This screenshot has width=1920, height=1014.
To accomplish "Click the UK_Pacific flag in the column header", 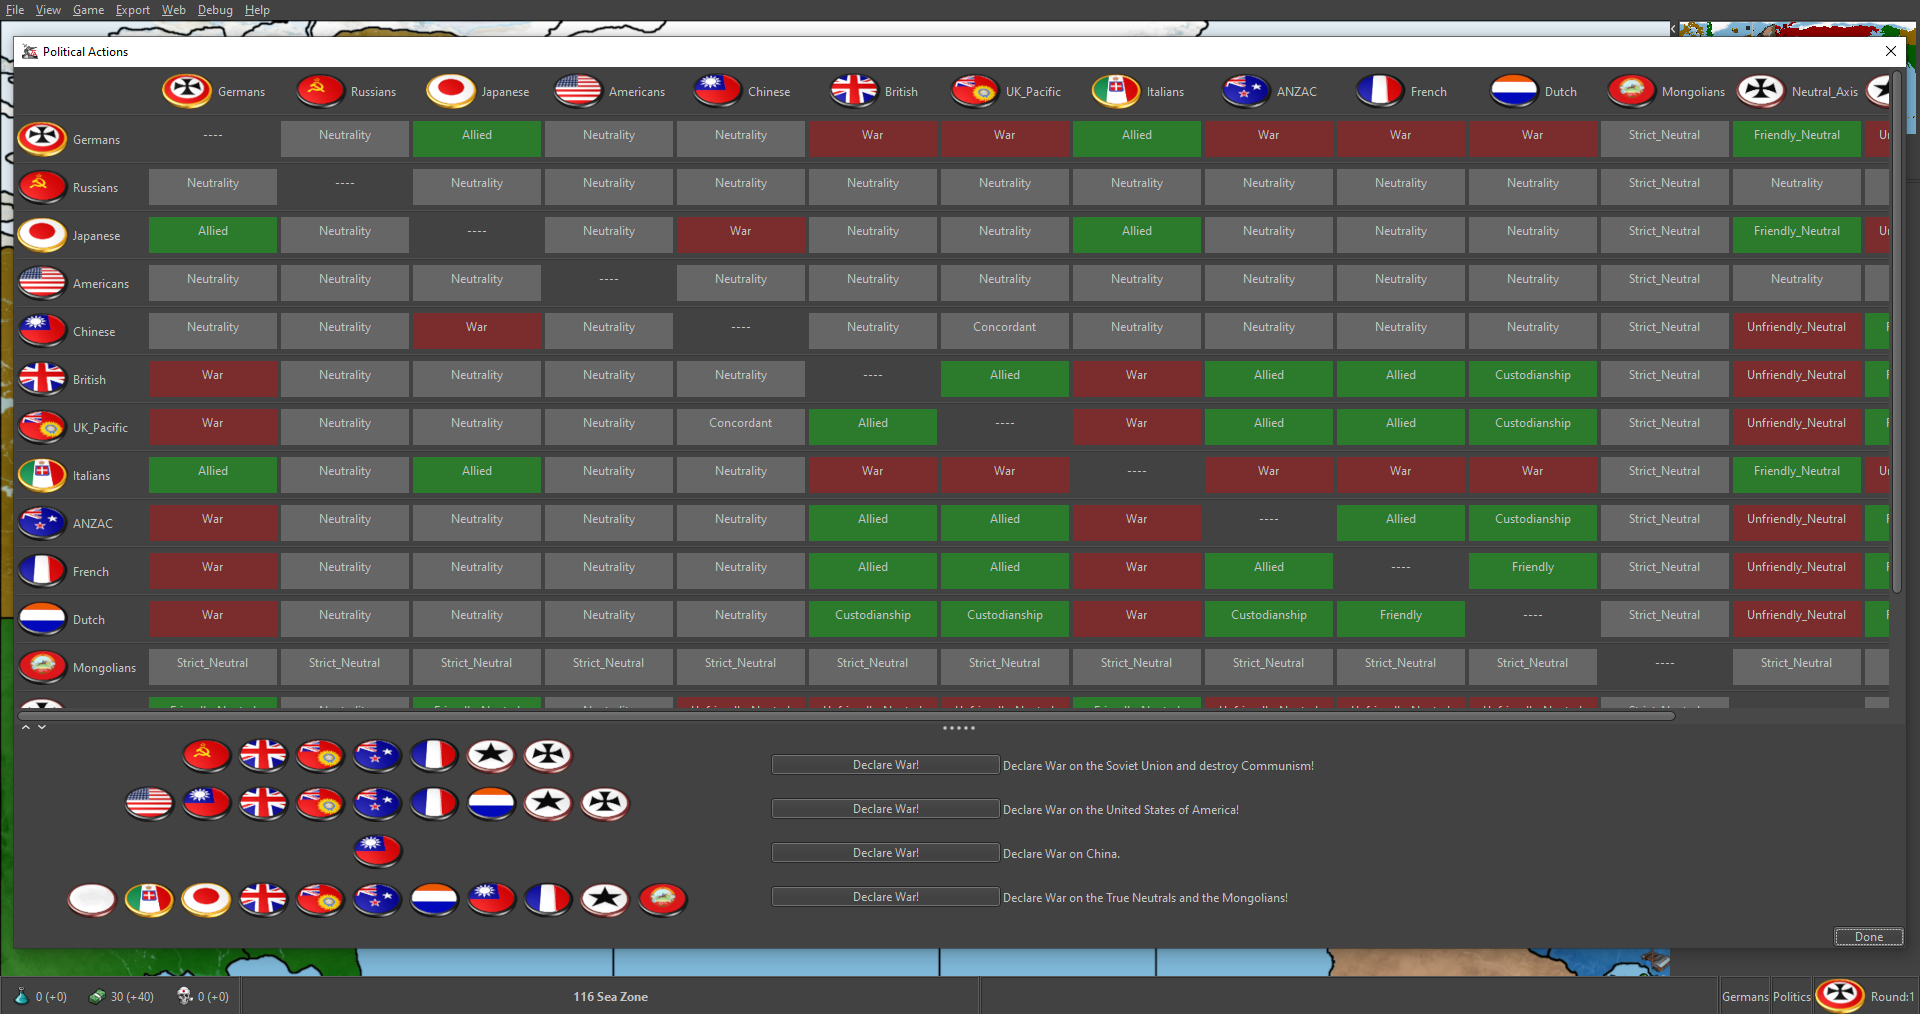I will pos(975,91).
